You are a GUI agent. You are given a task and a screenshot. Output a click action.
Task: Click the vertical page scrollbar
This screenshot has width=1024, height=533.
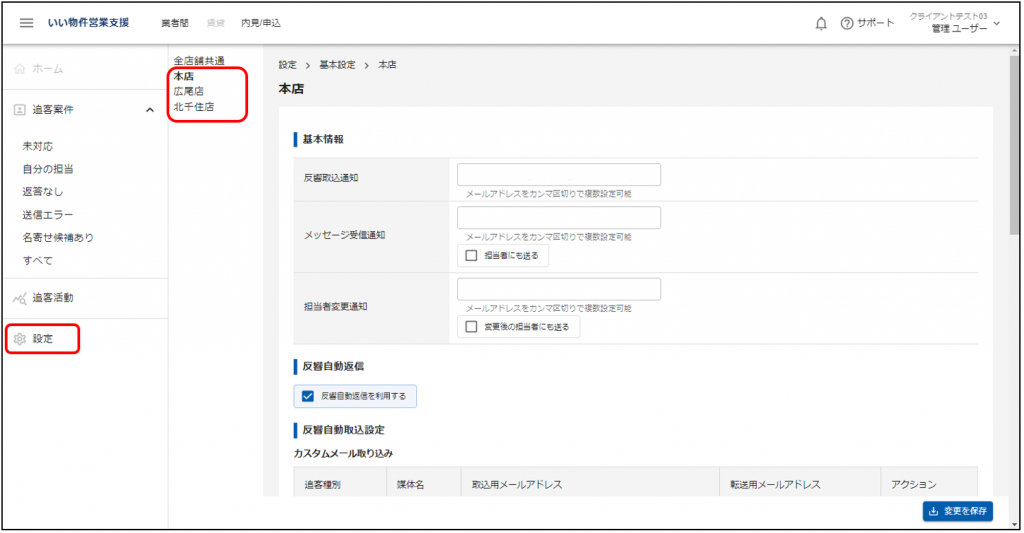point(1014,150)
